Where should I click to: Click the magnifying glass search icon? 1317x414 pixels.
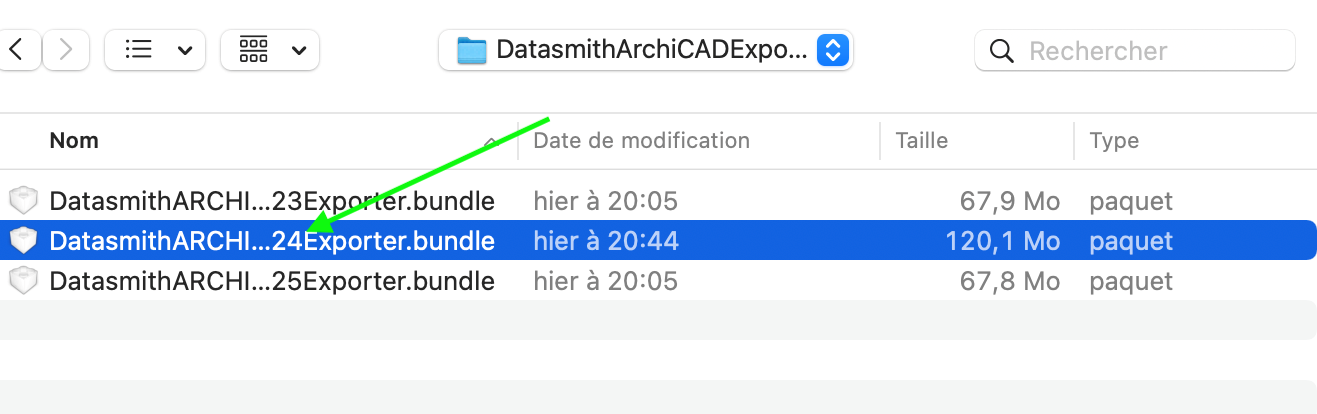[x=1000, y=50]
